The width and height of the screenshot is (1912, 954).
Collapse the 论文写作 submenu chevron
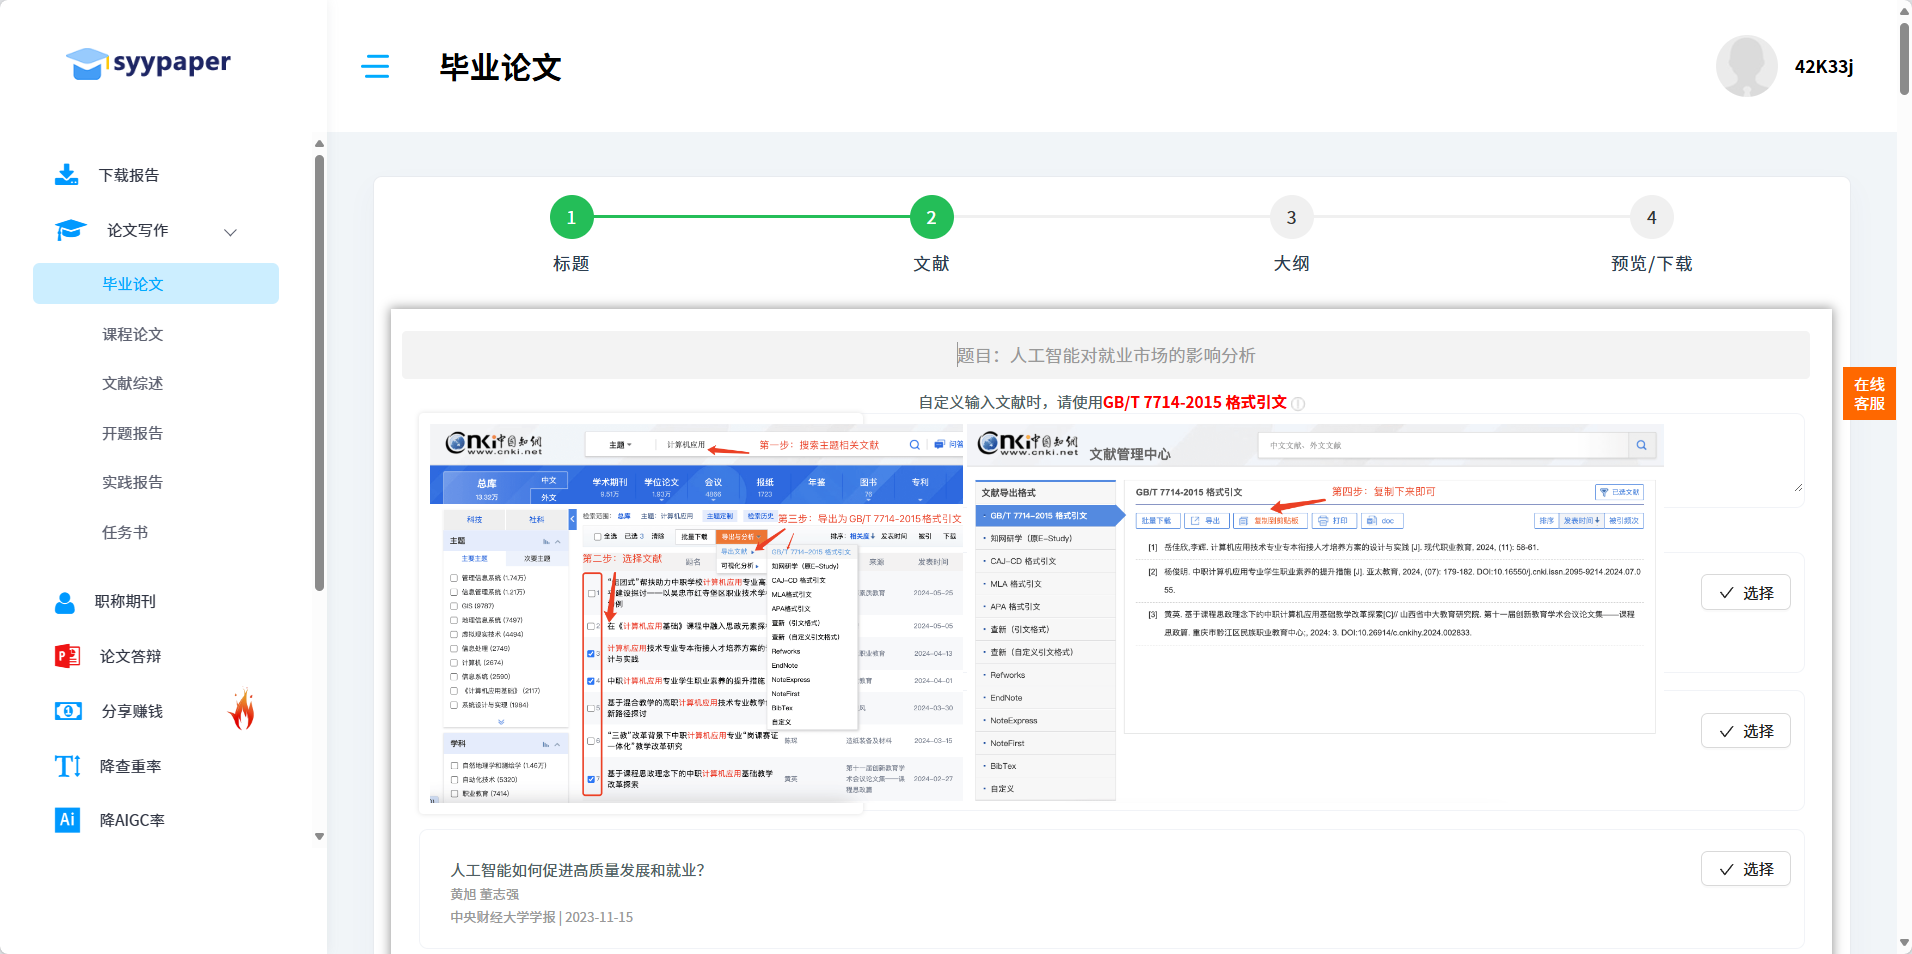(x=230, y=232)
